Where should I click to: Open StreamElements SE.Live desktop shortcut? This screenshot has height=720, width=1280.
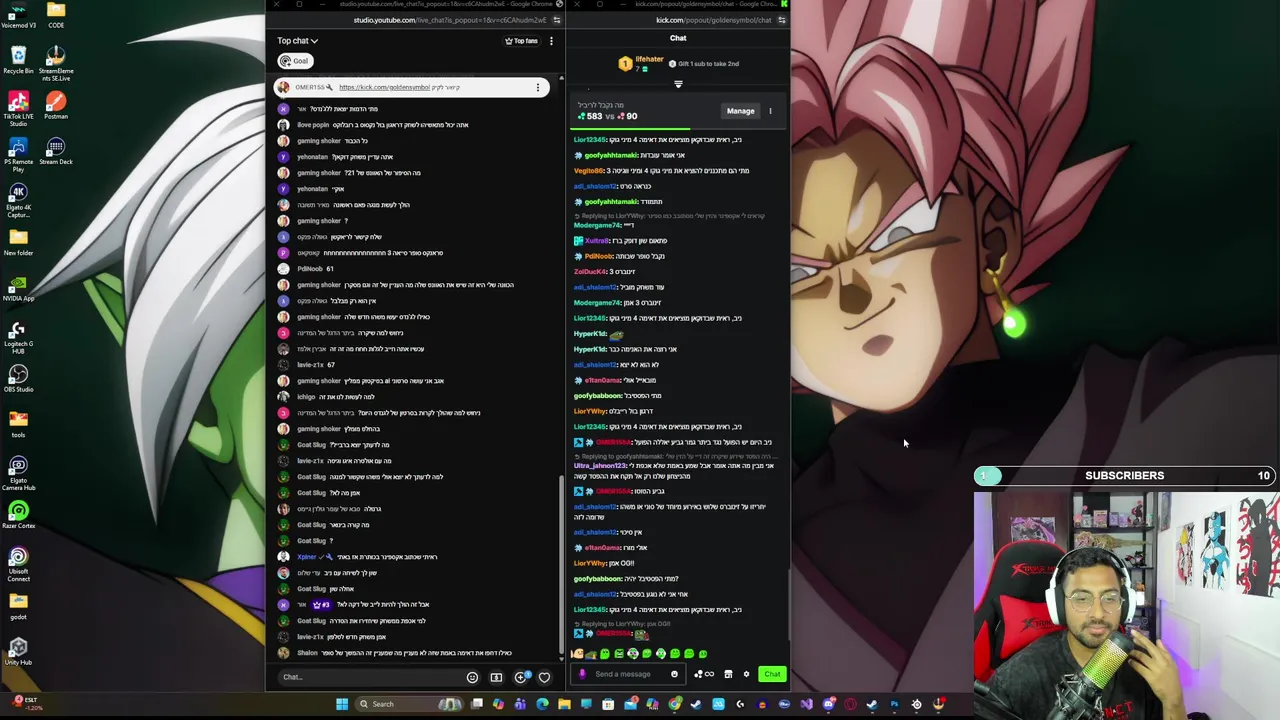[56, 62]
